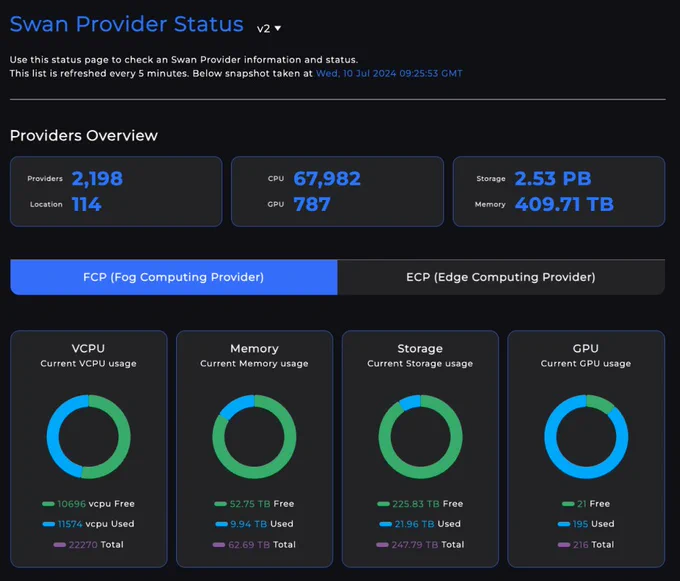Click the Providers Overview heading
This screenshot has height=581, width=680.
(84, 136)
